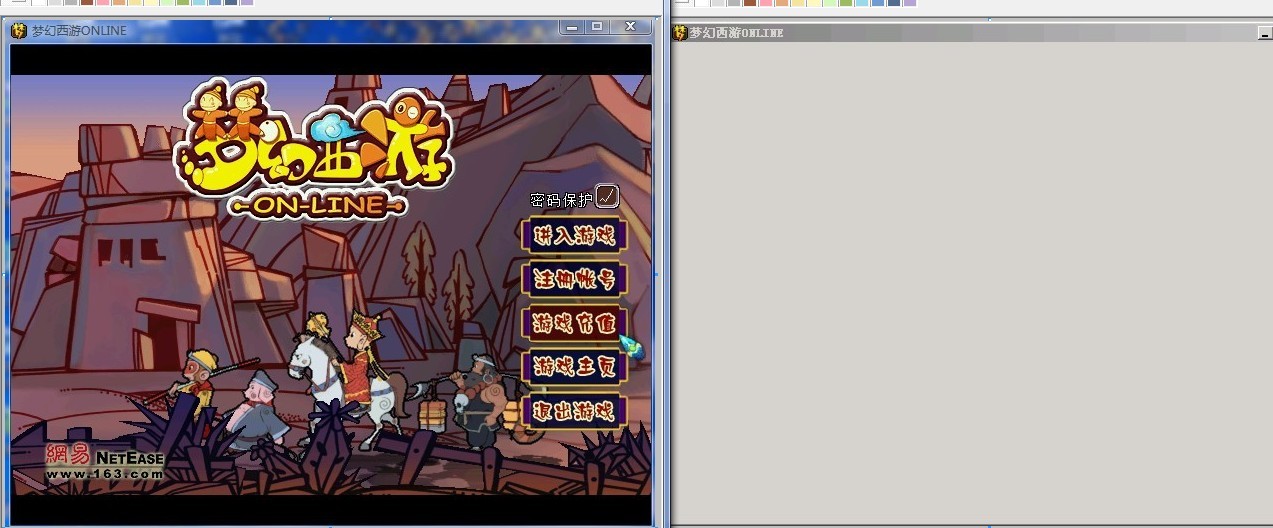Maximize the left 梦幻西游ONLINE window
The height and width of the screenshot is (528, 1273).
597,26
